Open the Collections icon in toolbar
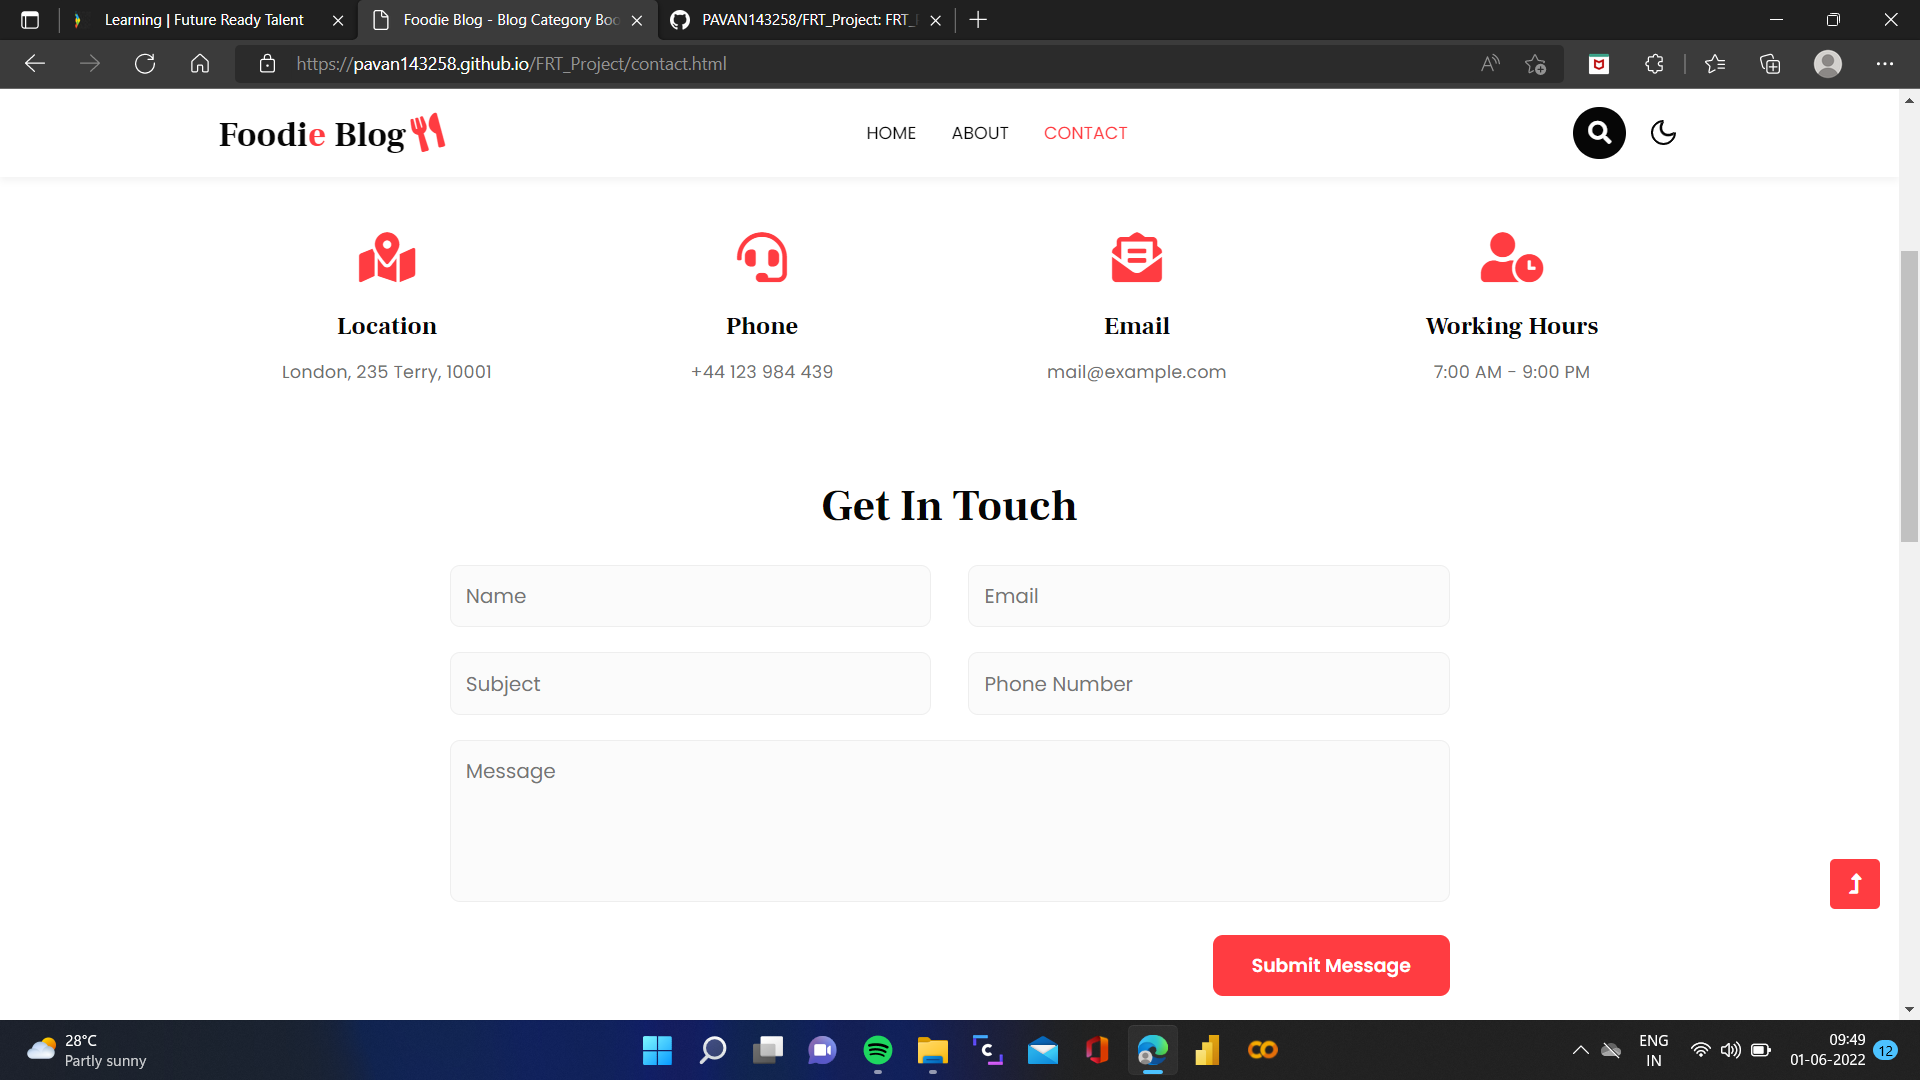 (x=1770, y=64)
